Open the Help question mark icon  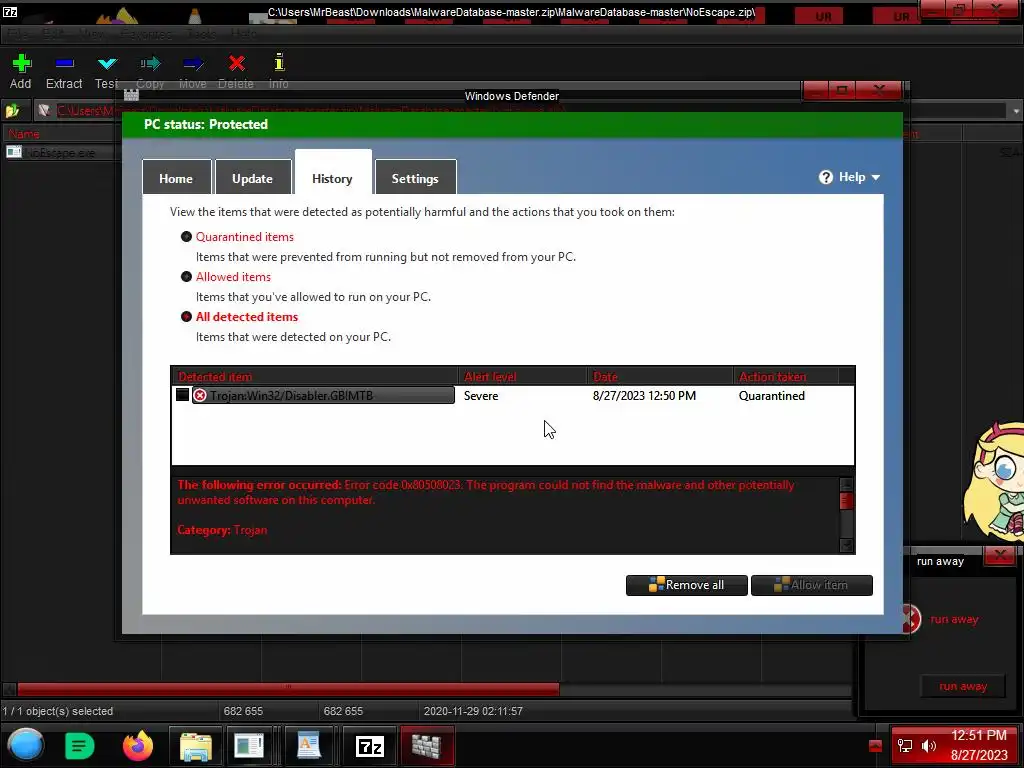825,177
